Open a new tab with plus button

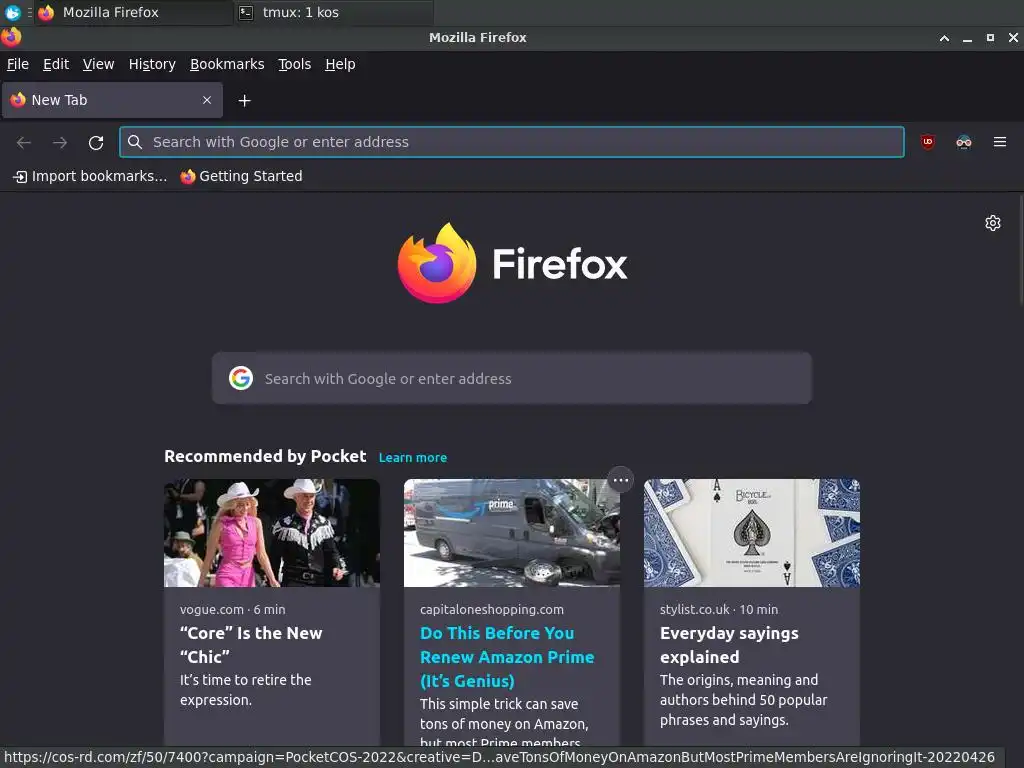pos(244,101)
